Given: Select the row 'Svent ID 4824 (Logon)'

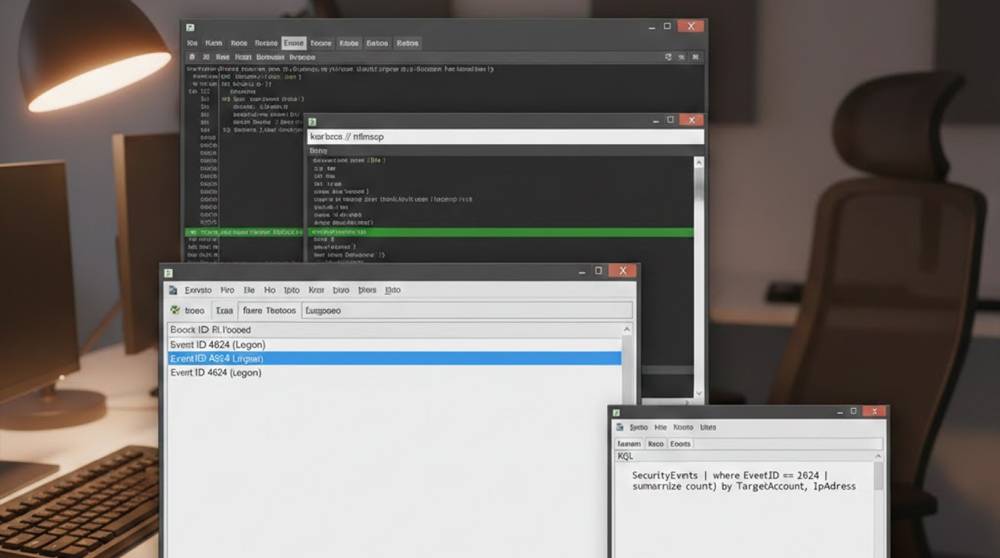Looking at the screenshot, I should (x=394, y=344).
